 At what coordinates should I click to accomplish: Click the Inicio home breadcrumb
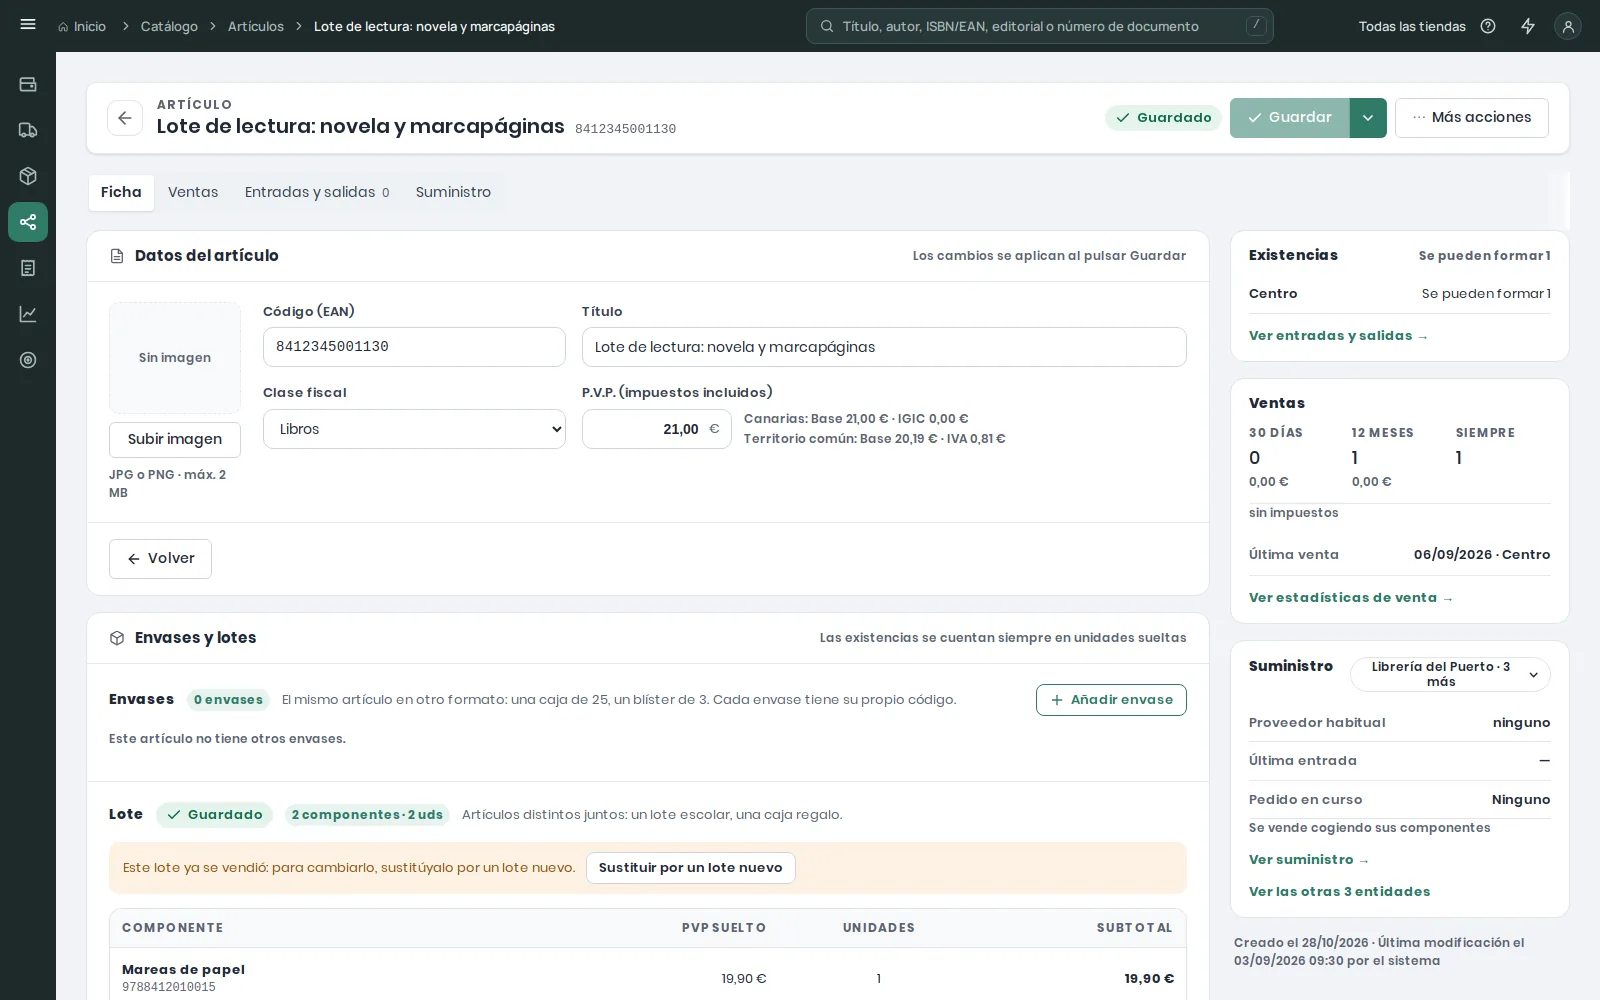pos(82,26)
